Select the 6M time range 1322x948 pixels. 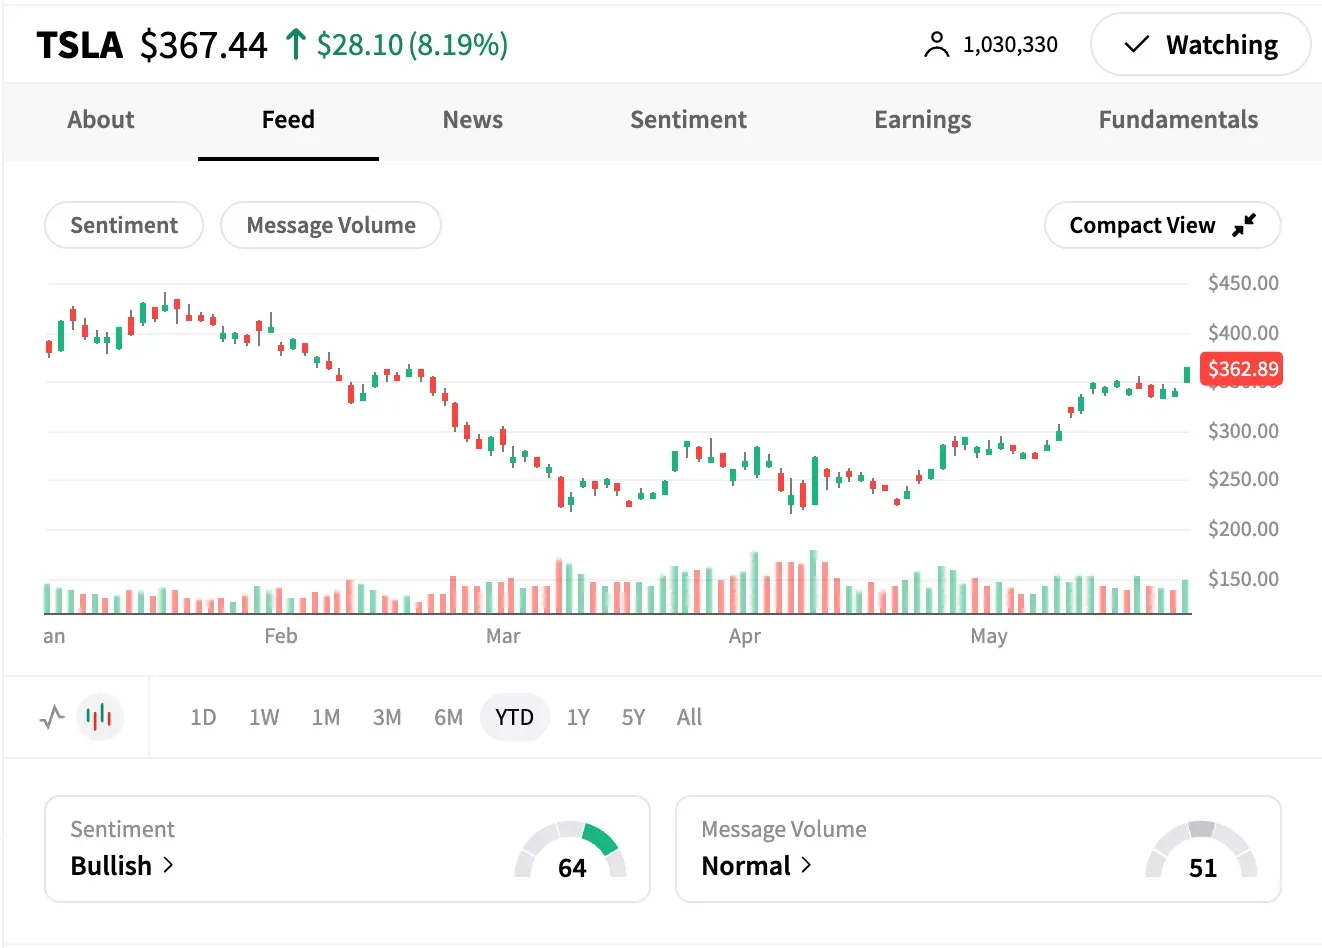pyautogui.click(x=448, y=717)
